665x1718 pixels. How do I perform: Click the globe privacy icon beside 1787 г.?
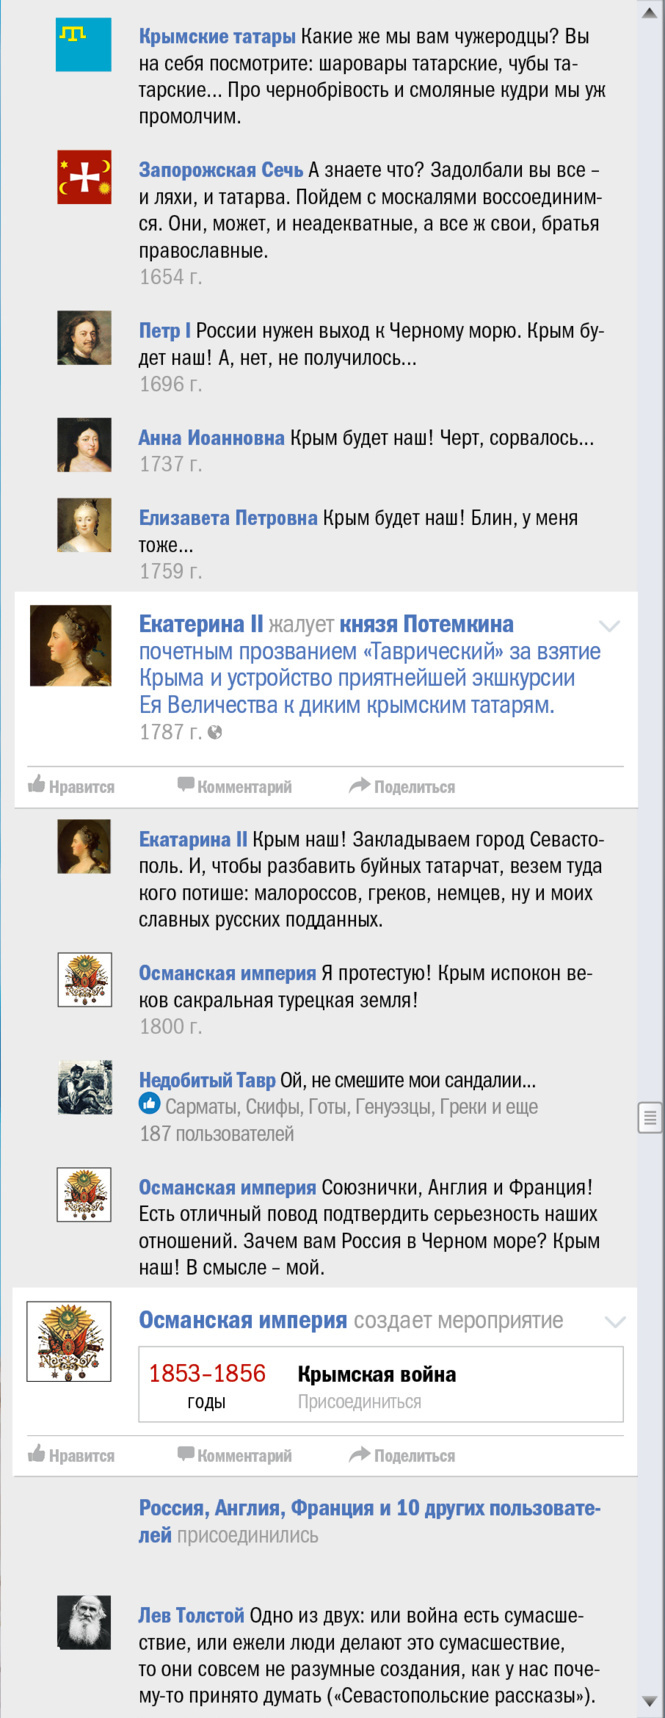click(x=214, y=732)
